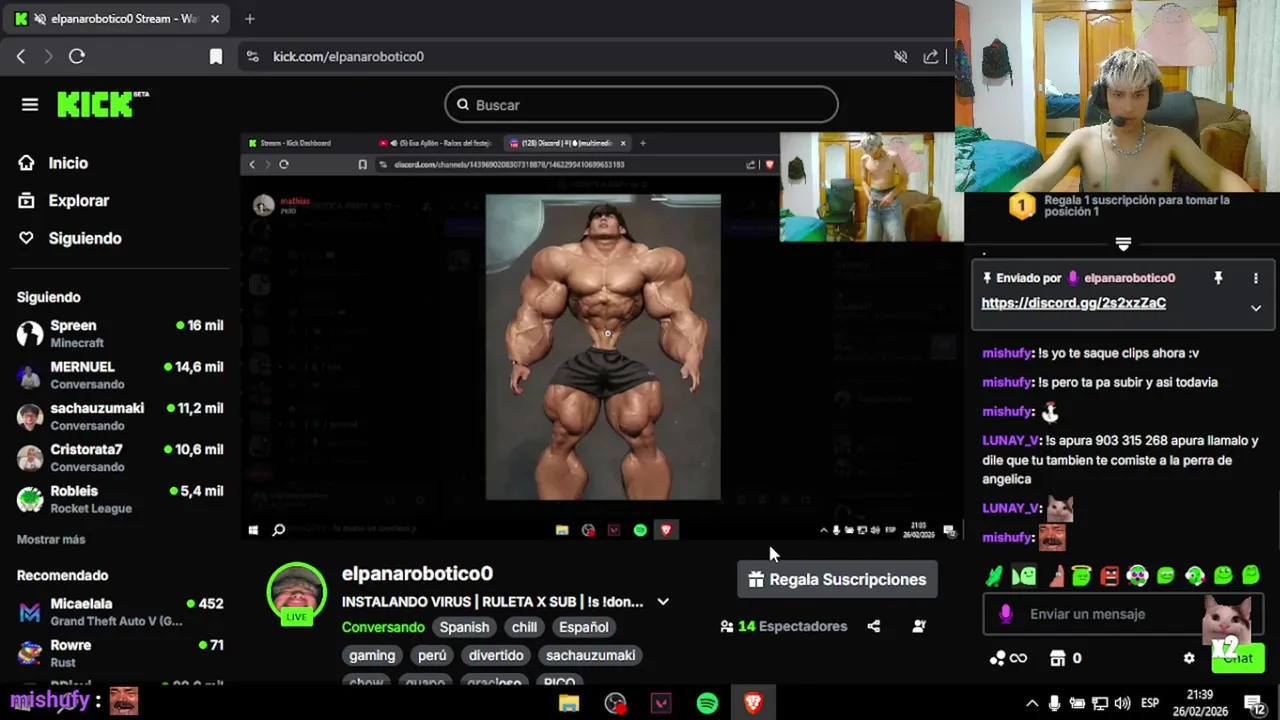Click the green Chat send button

[1238, 657]
